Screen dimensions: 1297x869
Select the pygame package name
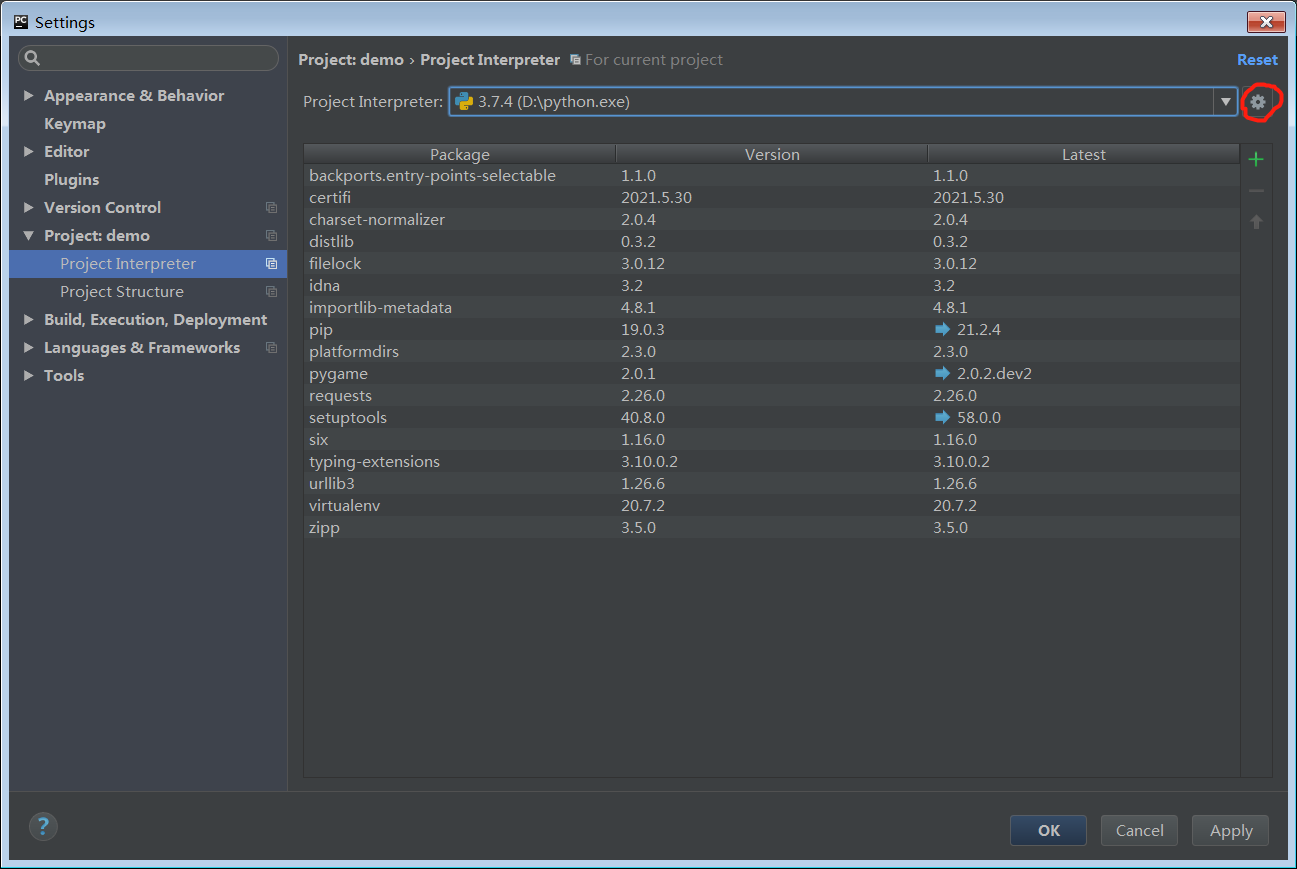point(339,374)
